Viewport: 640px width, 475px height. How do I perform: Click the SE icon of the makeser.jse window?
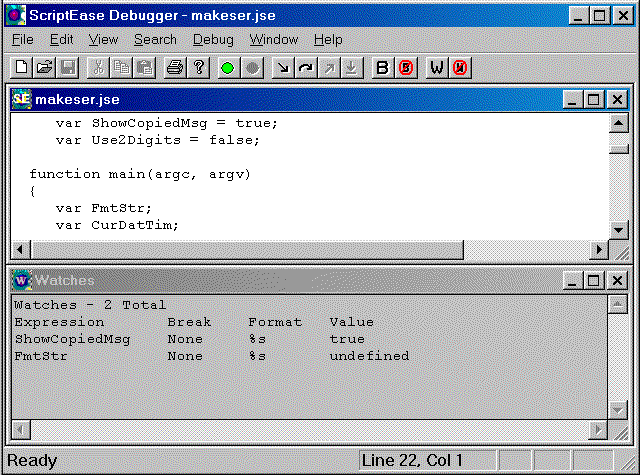pos(21,99)
